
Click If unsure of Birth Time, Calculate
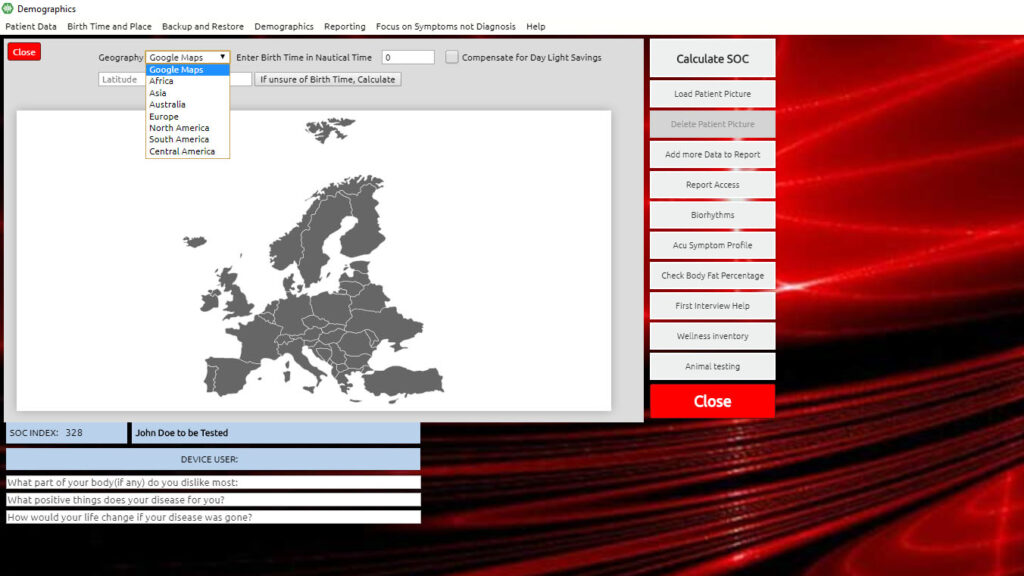click(328, 79)
